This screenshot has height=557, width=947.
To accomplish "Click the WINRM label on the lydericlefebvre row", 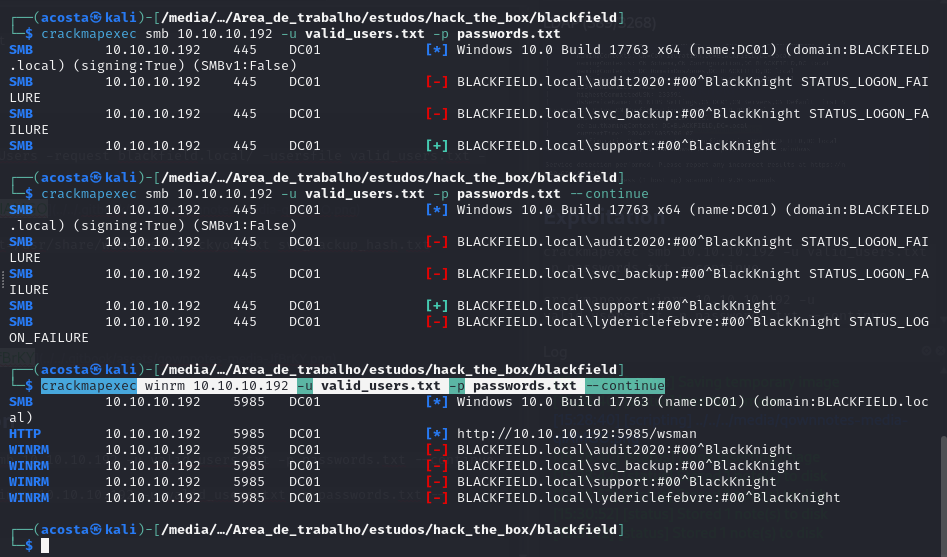I will click(29, 498).
